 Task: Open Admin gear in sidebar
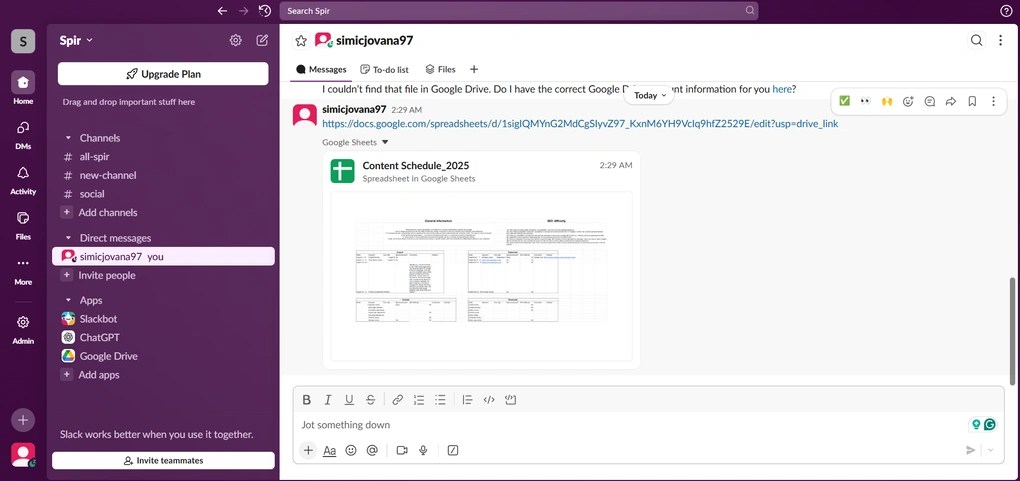23,322
